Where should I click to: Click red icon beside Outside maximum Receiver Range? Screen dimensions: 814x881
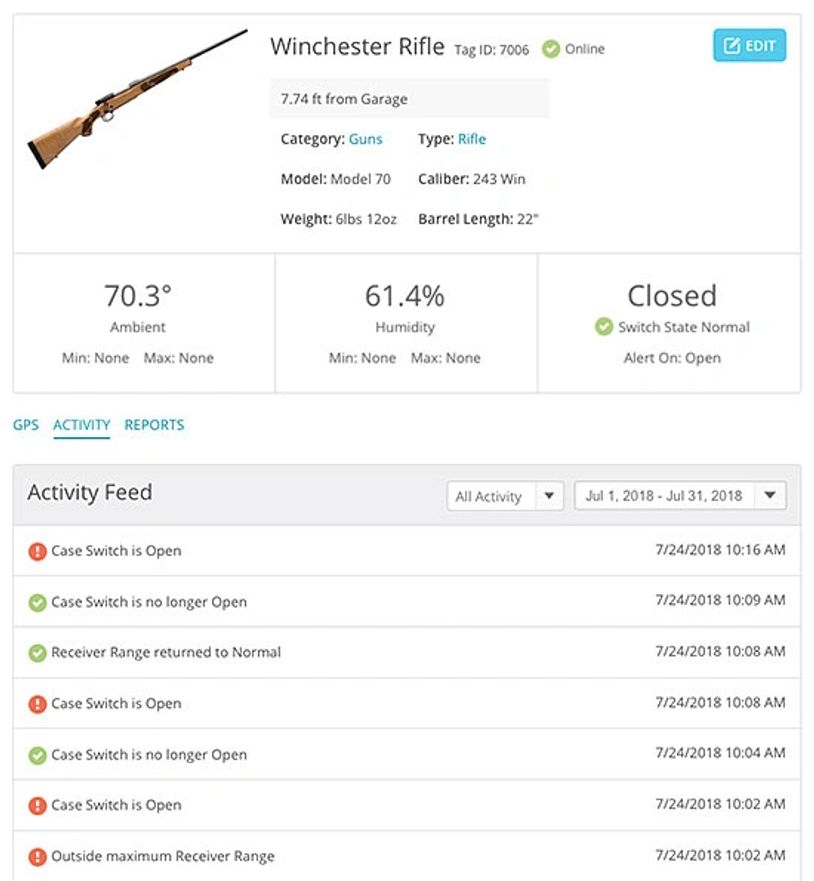(37, 857)
